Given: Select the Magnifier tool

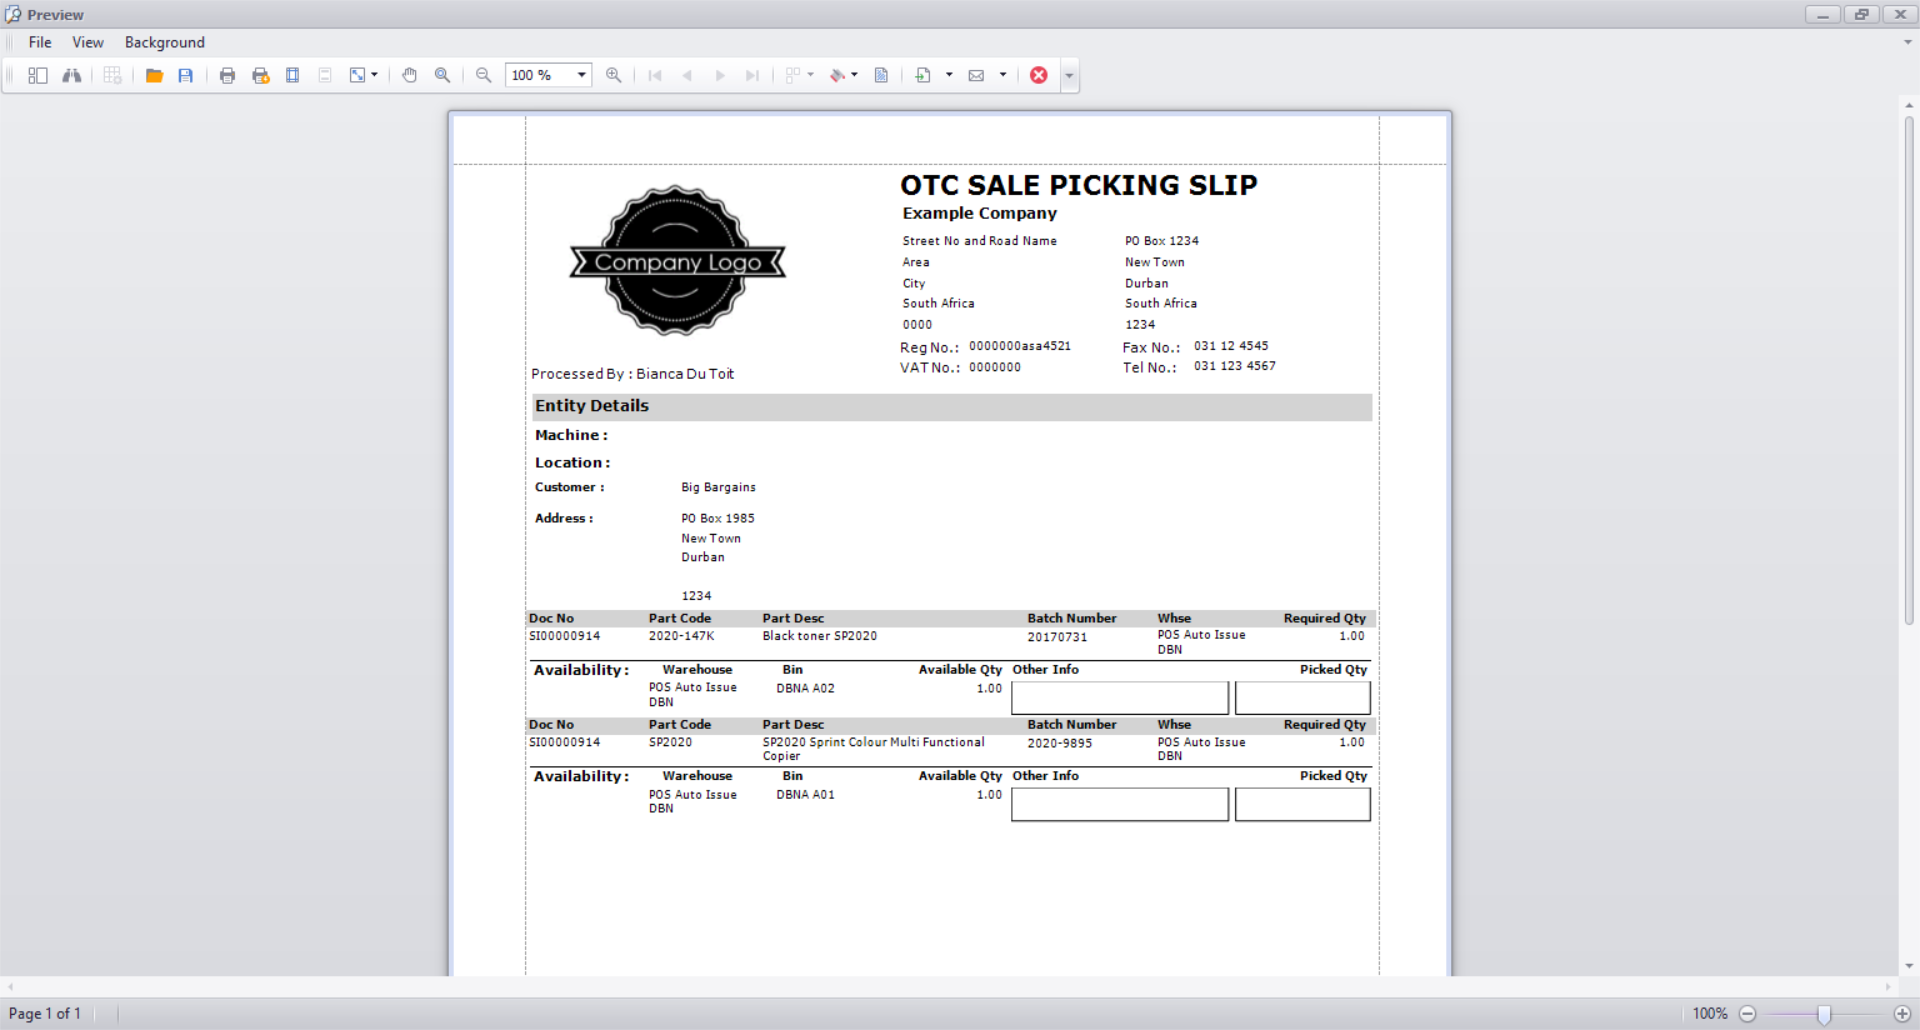Looking at the screenshot, I should pos(442,75).
